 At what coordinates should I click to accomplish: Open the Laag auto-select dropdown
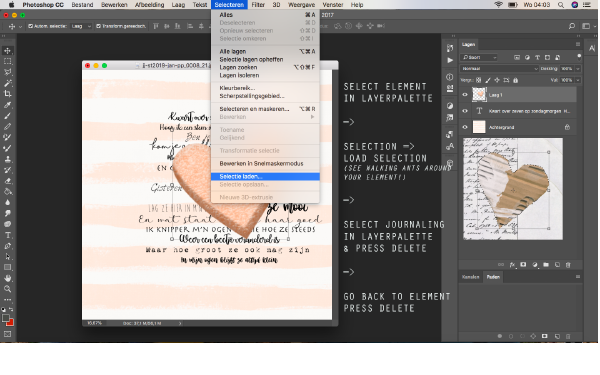[81, 26]
